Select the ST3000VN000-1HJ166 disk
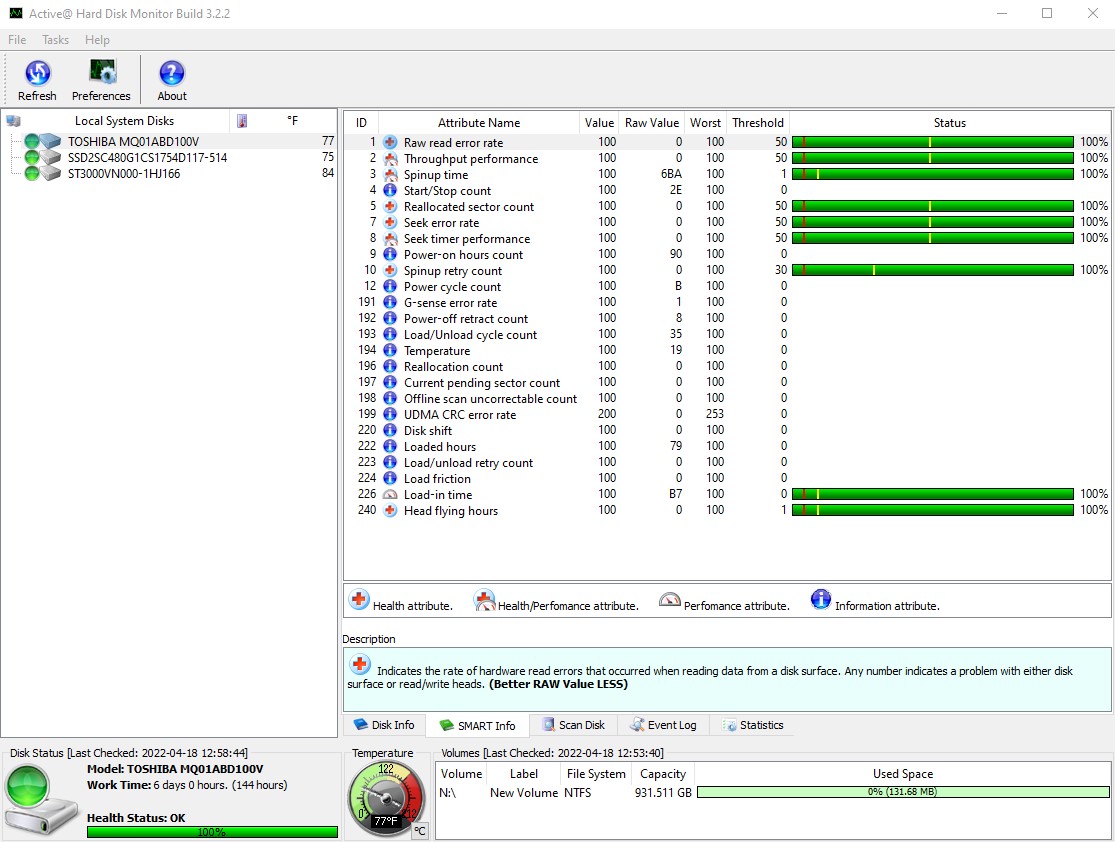 [125, 173]
